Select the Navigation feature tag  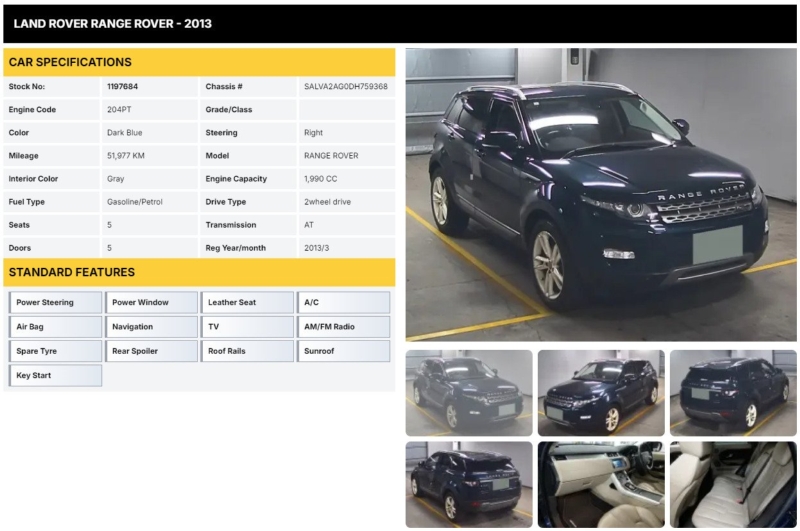click(151, 327)
